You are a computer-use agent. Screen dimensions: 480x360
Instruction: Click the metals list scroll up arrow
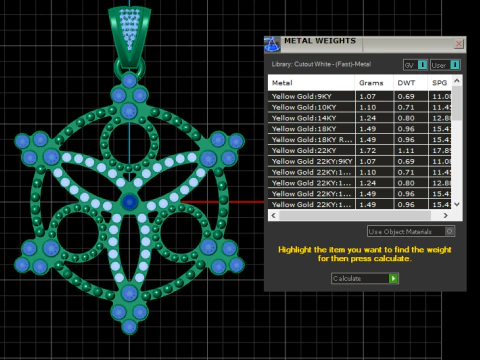(457, 81)
